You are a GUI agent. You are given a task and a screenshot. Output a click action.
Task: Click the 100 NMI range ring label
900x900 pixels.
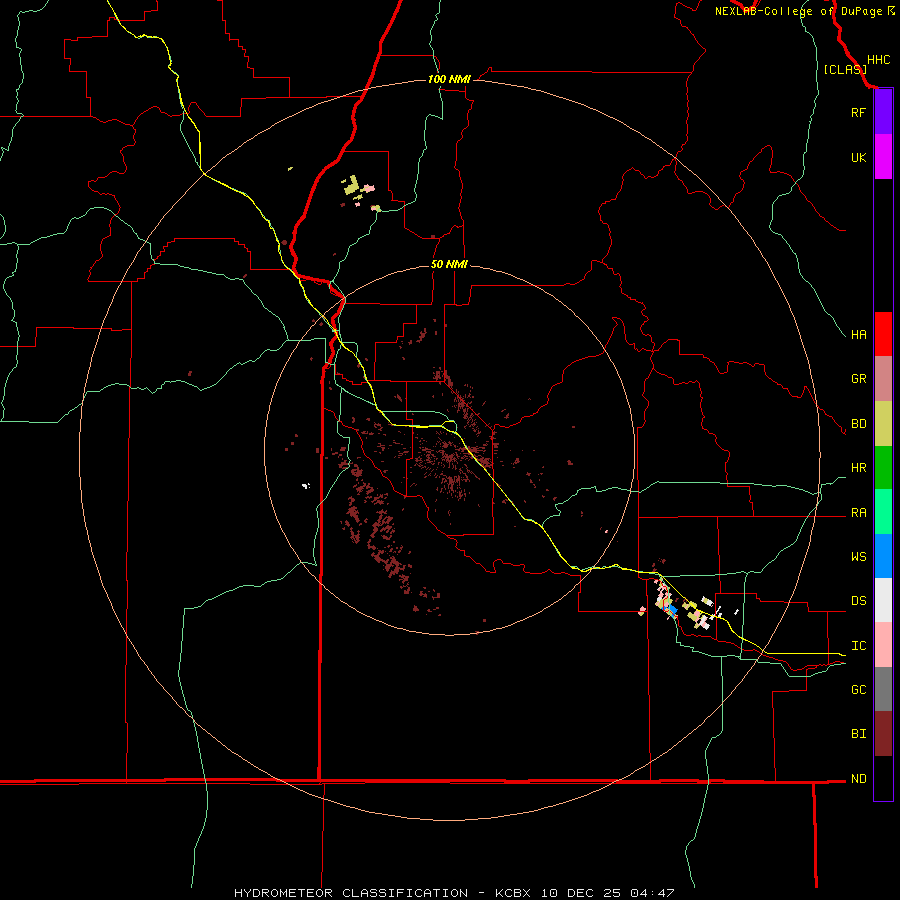coord(449,79)
